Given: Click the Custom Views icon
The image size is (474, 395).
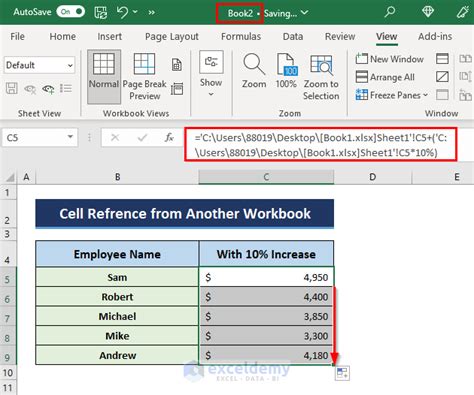Looking at the screenshot, I should (x=177, y=89).
